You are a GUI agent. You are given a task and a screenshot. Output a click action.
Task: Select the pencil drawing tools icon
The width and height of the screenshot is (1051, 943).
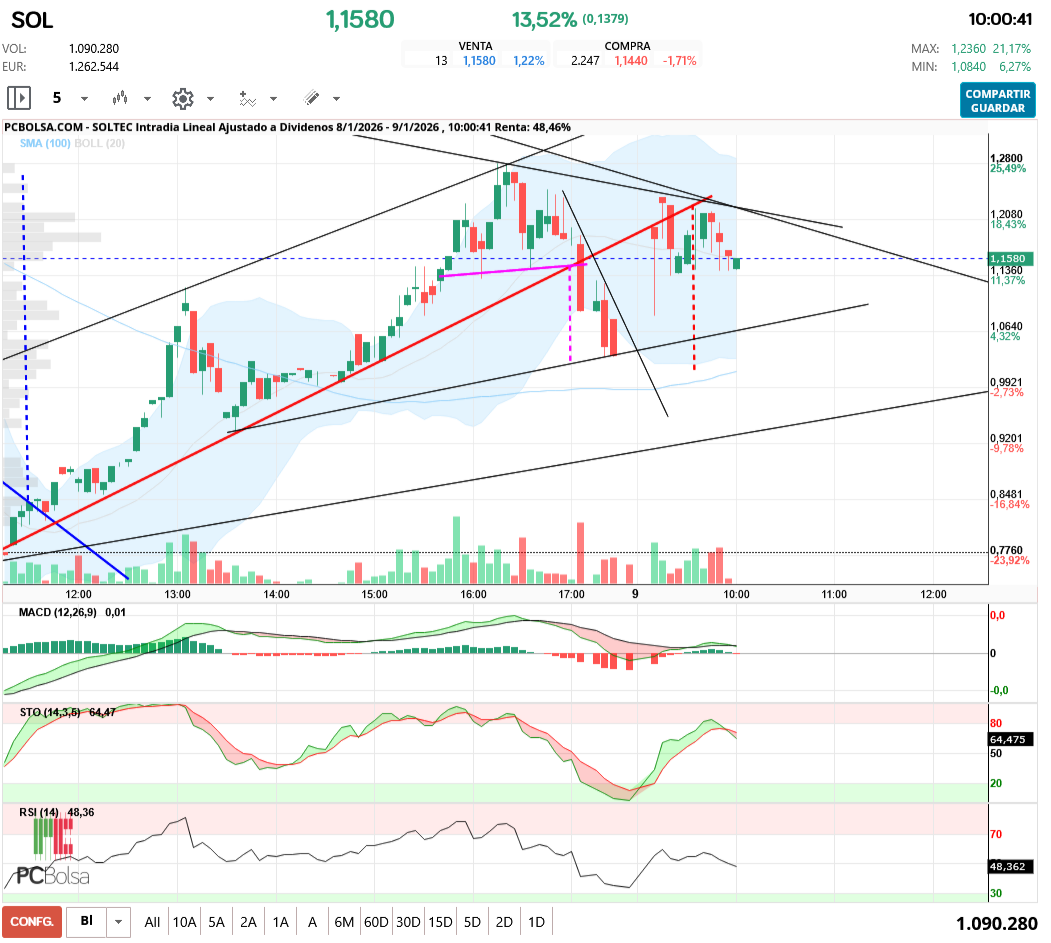pos(311,98)
